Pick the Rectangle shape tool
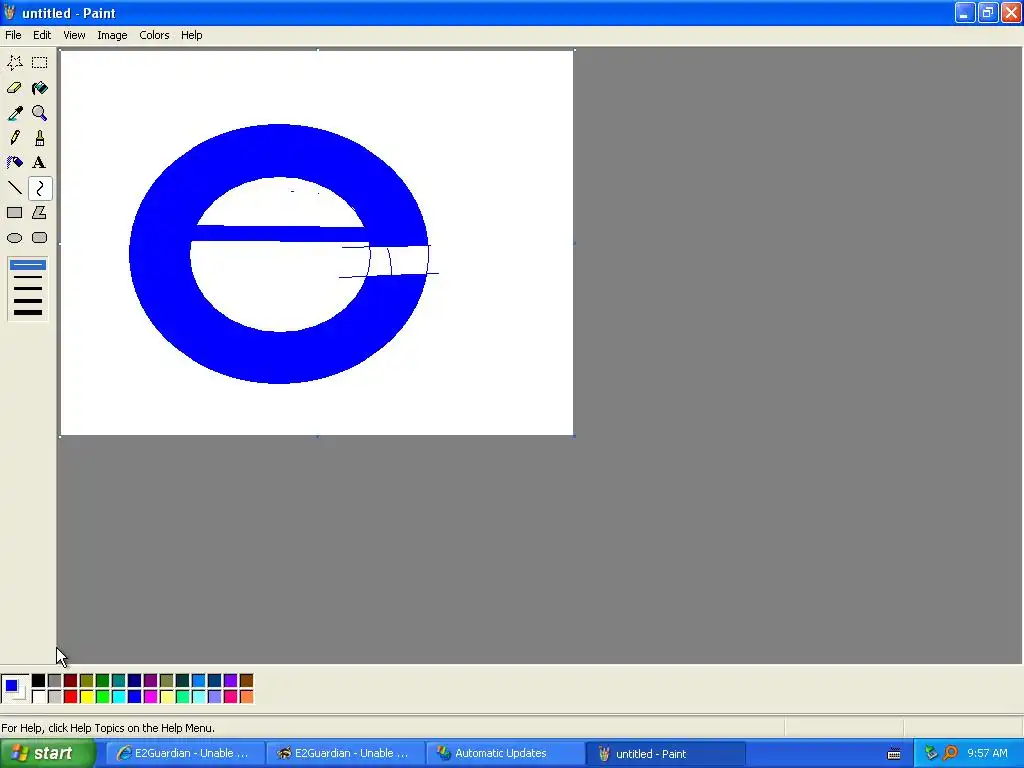Screen dimensions: 1024x768 coord(14,213)
